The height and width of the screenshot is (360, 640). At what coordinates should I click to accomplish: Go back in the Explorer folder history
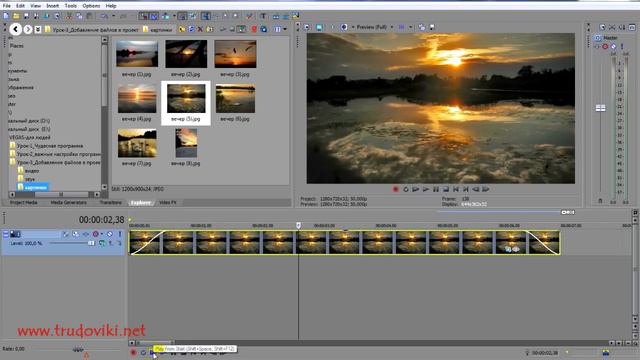[16, 29]
